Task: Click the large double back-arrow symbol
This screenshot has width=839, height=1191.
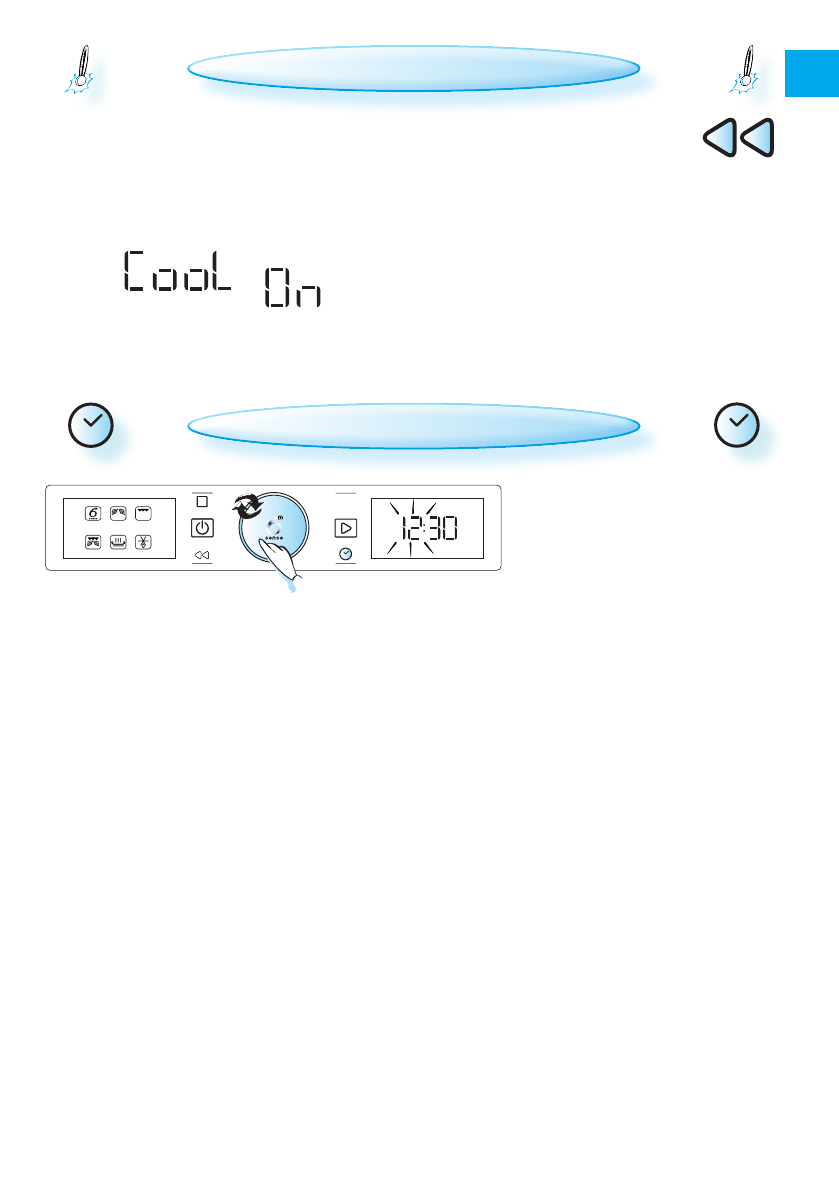Action: [739, 137]
